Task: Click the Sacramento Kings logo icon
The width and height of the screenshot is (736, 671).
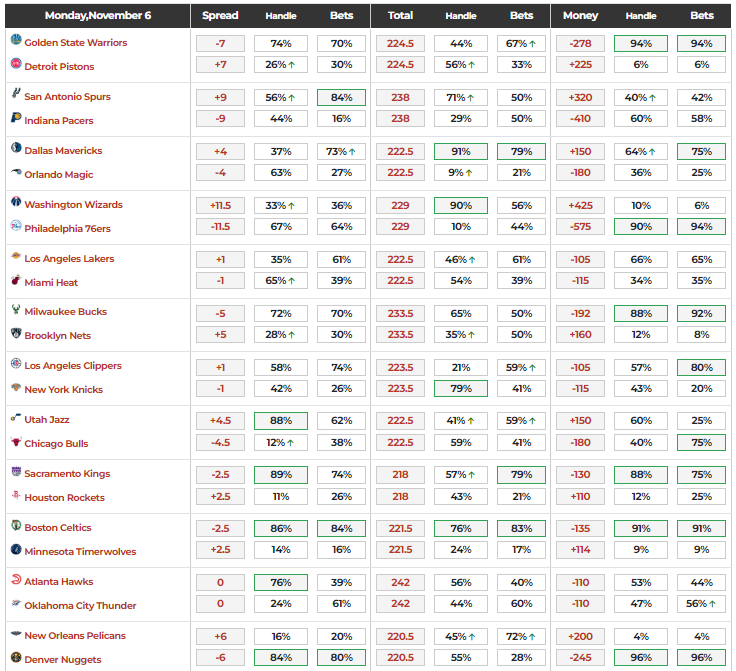Action: coord(16,471)
